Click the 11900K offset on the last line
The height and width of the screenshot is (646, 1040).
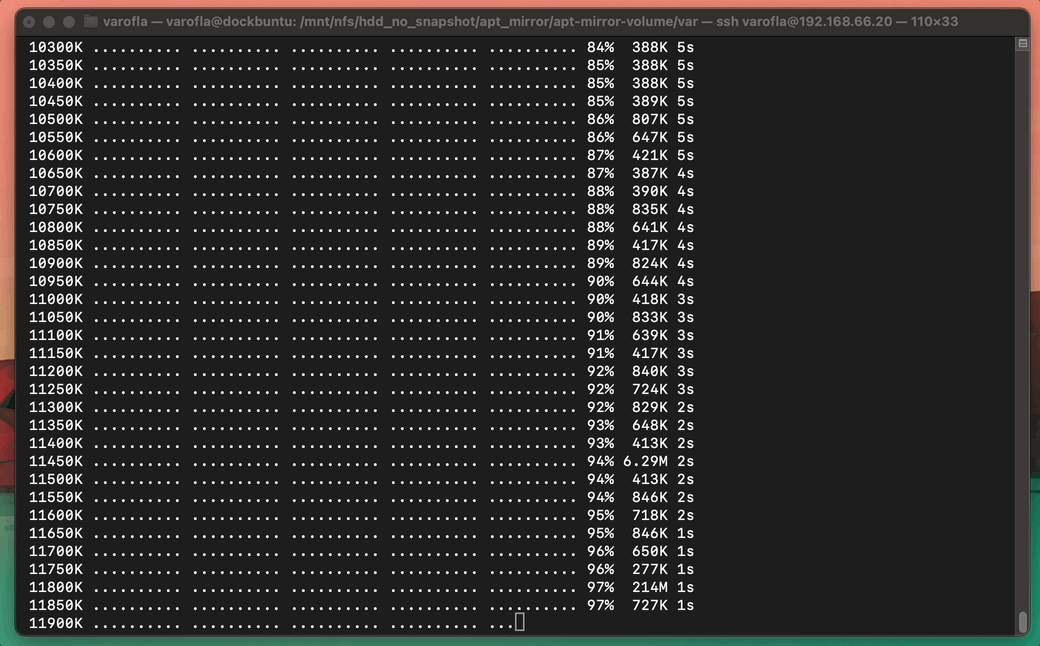click(56, 623)
